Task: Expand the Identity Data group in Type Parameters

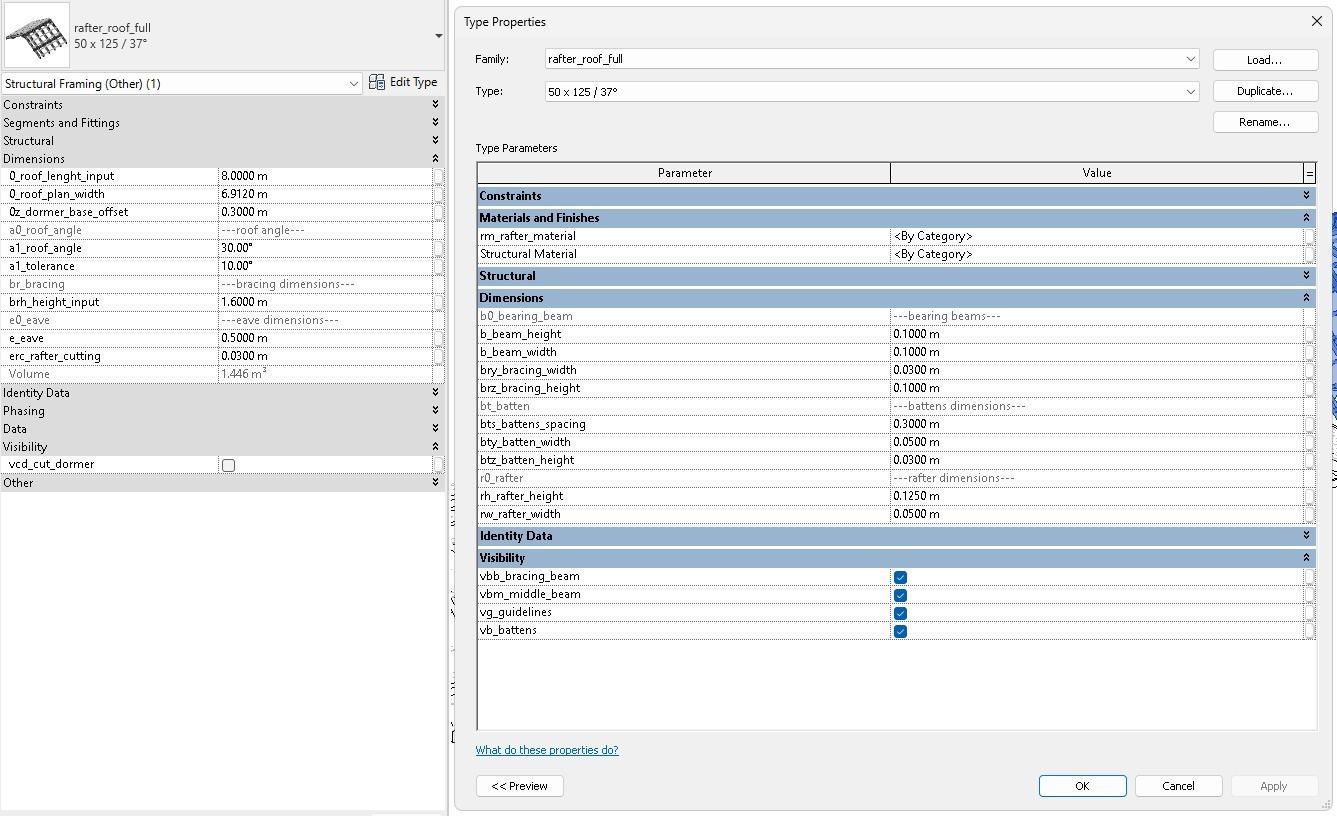Action: pos(1305,536)
